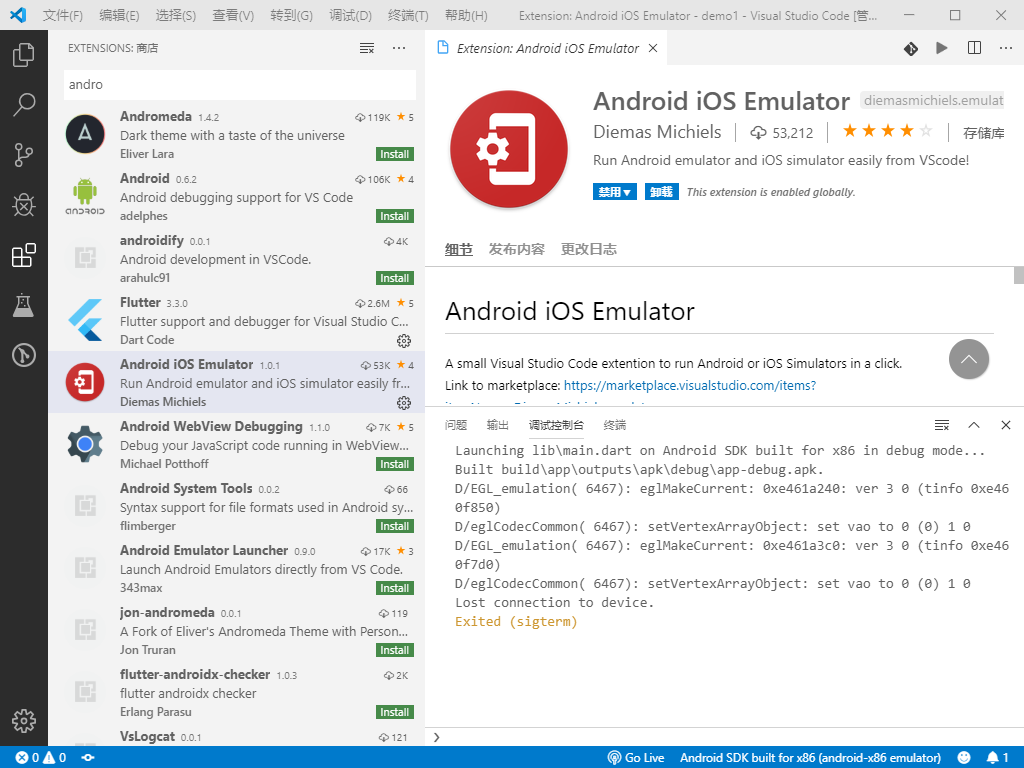The height and width of the screenshot is (768, 1024).
Task: Click Android iOS Emulator manage gear
Action: 404,403
